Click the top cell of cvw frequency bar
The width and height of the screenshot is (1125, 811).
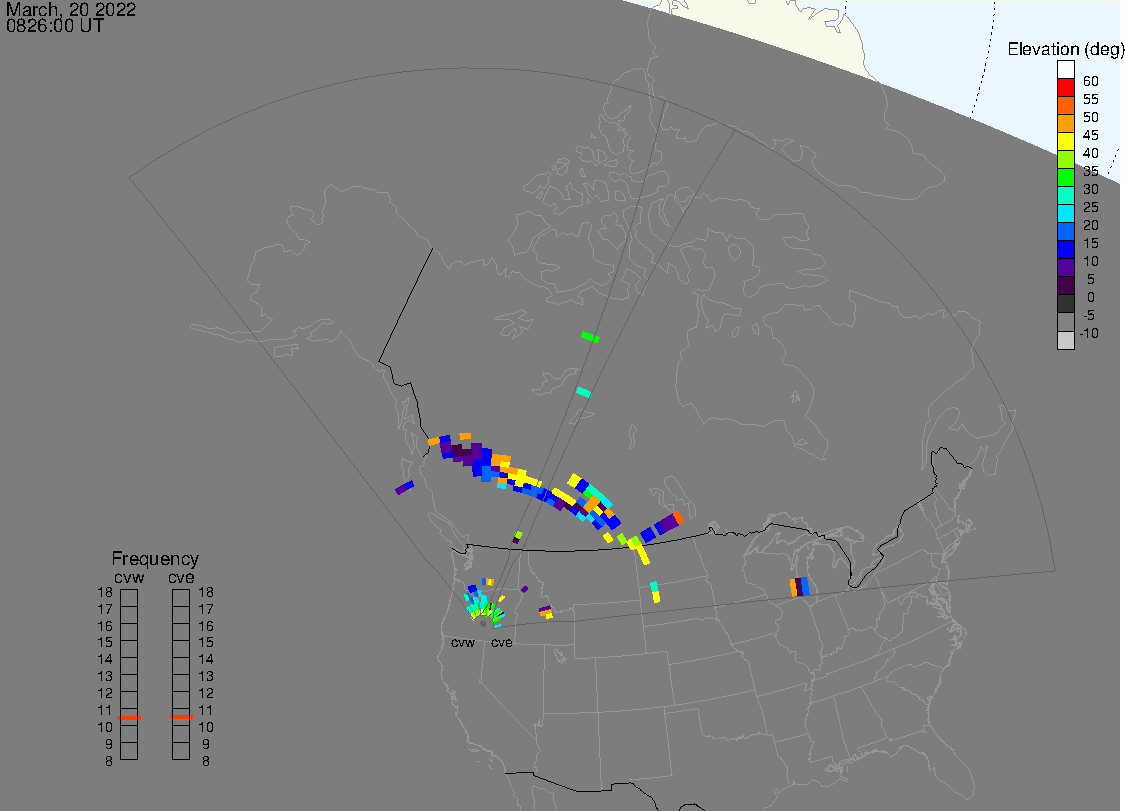tap(129, 598)
